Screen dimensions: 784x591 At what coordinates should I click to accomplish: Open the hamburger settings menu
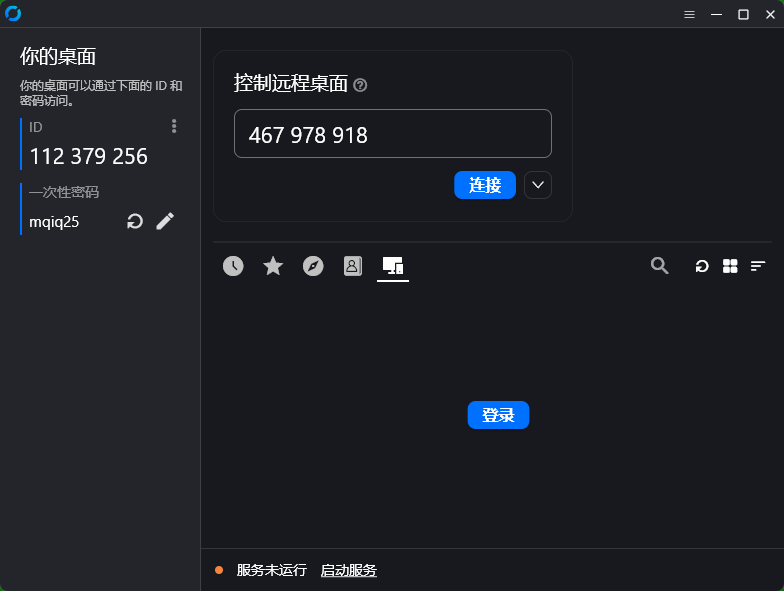[690, 14]
